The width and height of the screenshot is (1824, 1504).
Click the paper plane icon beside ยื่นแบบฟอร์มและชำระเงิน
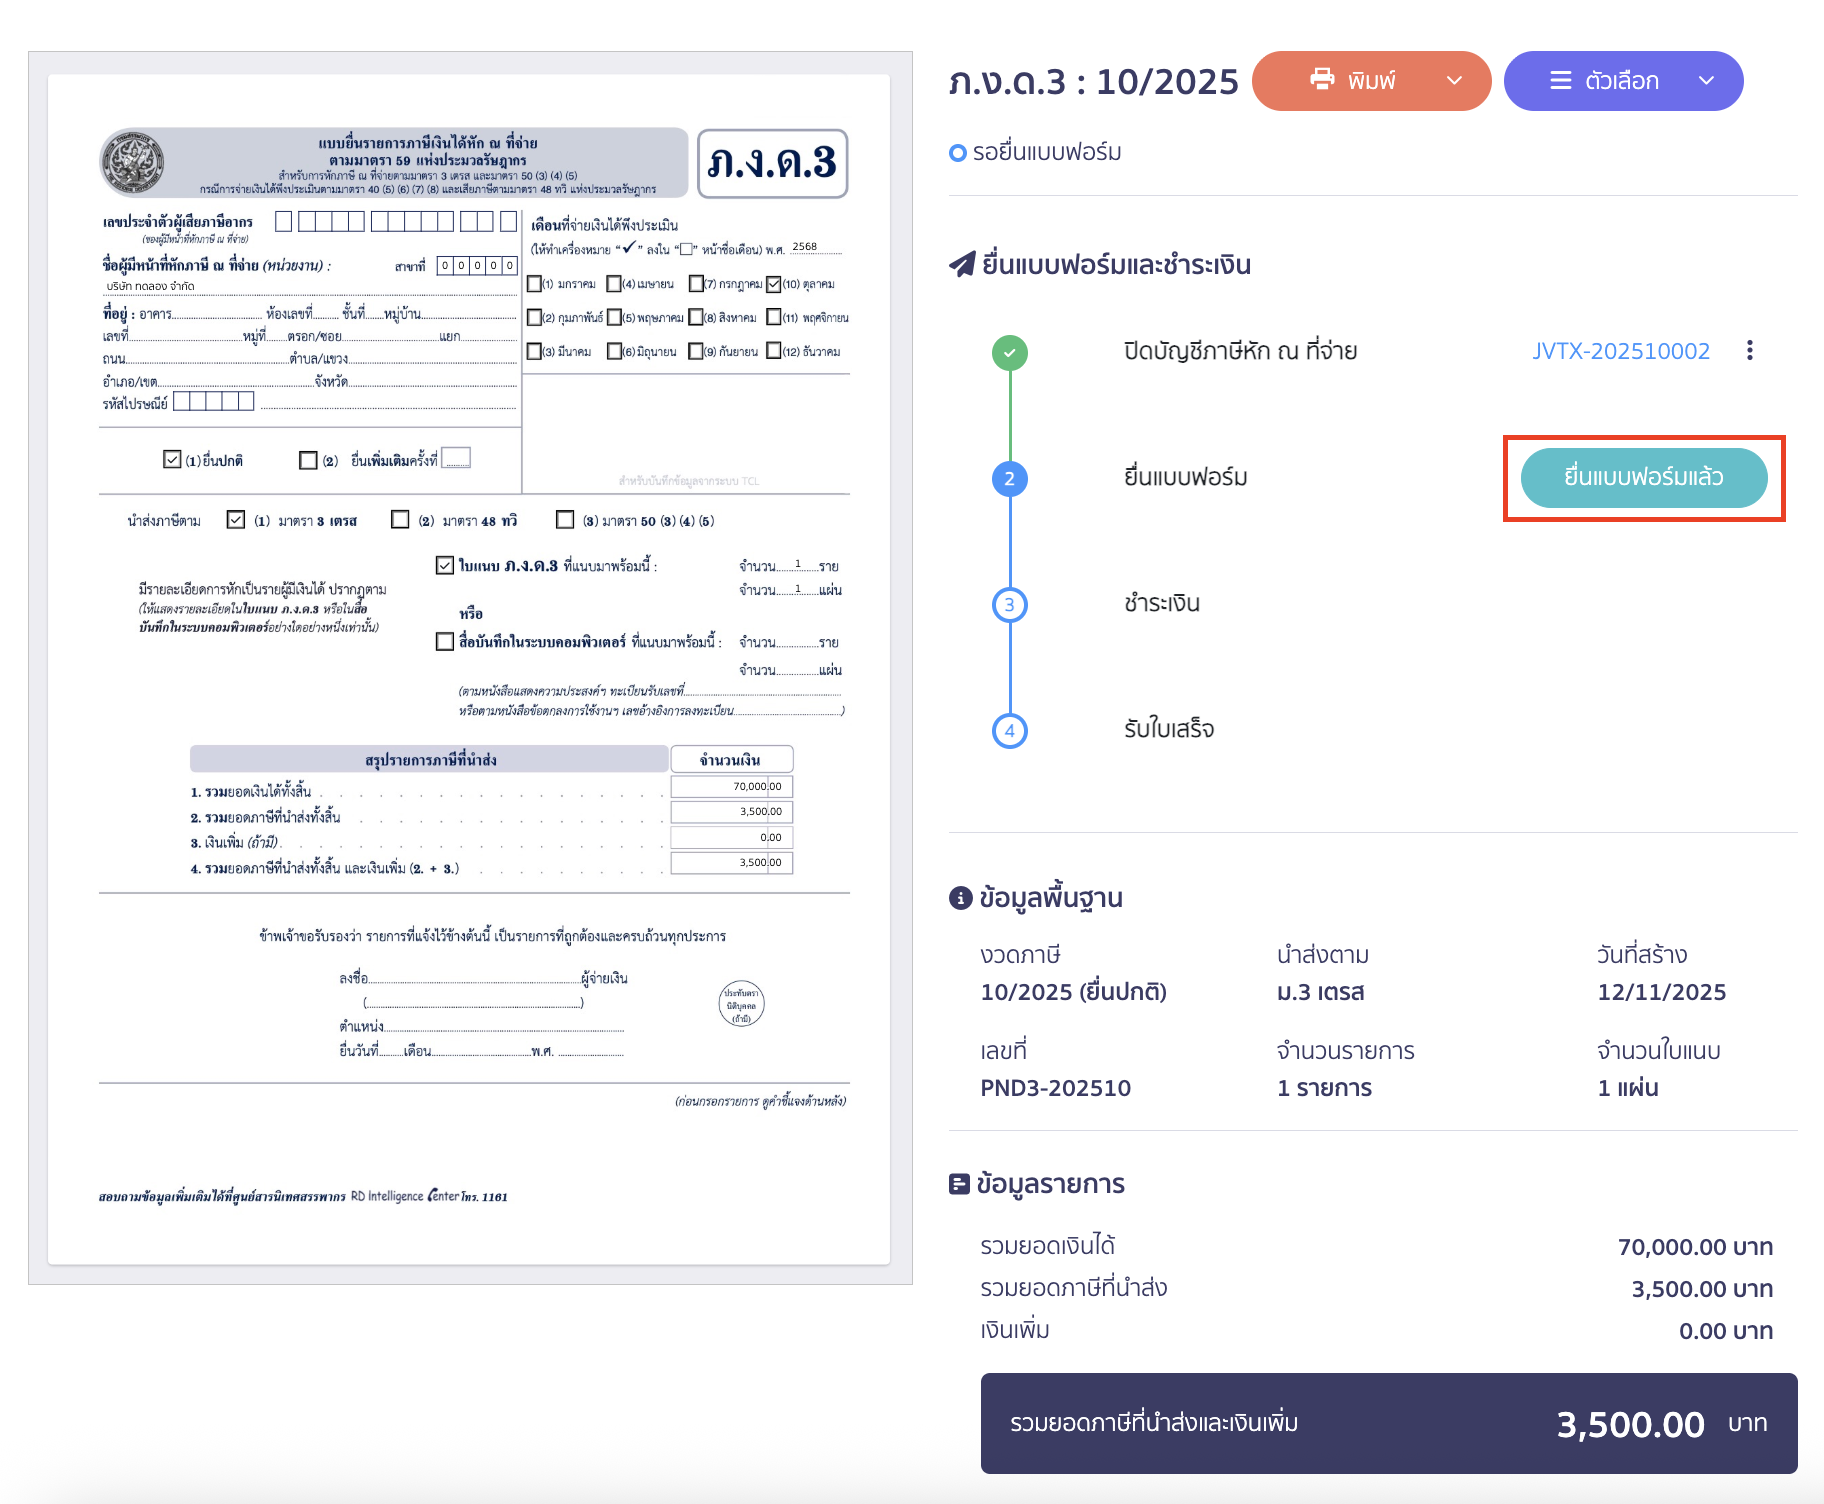click(x=962, y=265)
